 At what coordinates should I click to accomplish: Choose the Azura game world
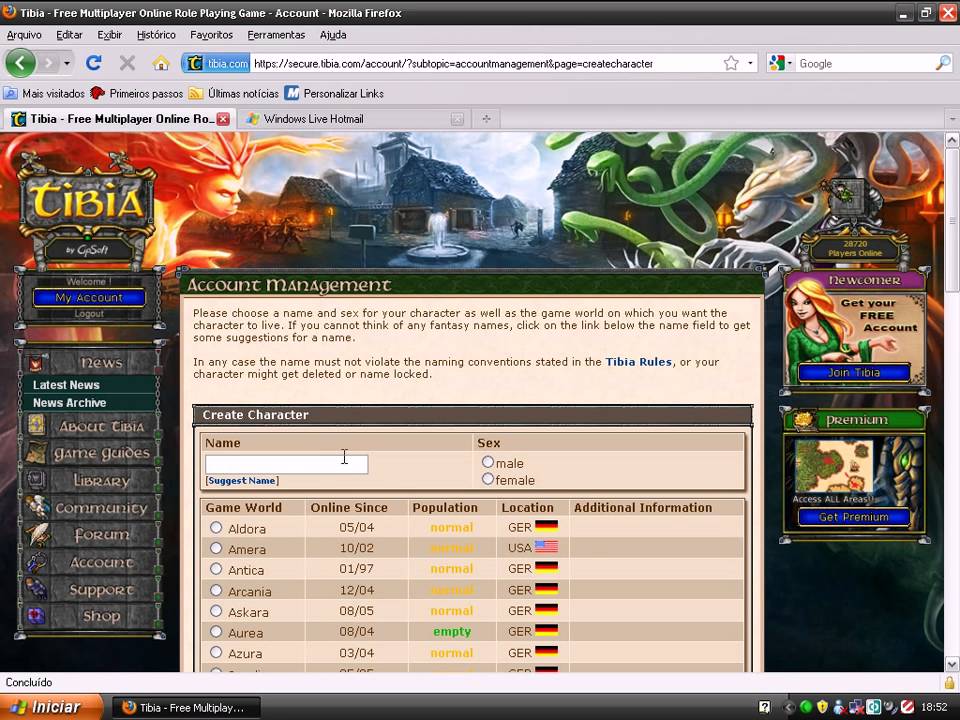point(216,652)
